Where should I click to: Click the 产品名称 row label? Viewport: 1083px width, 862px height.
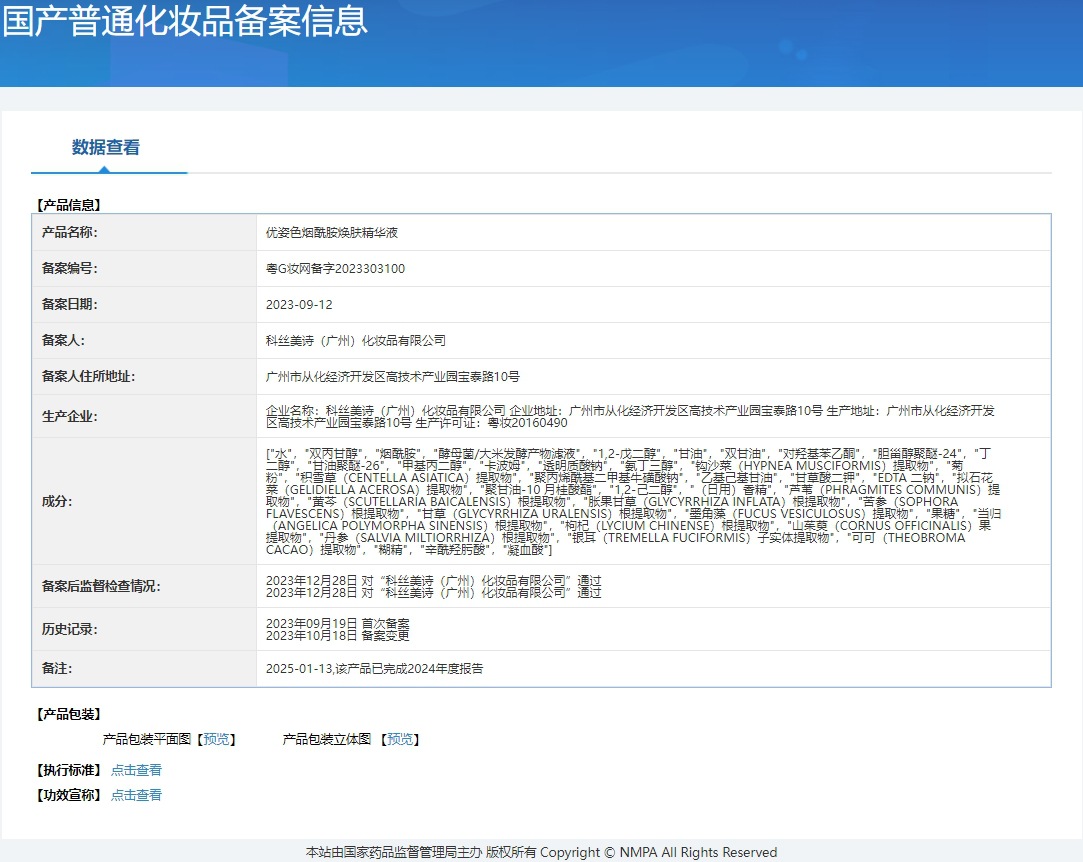[70, 232]
